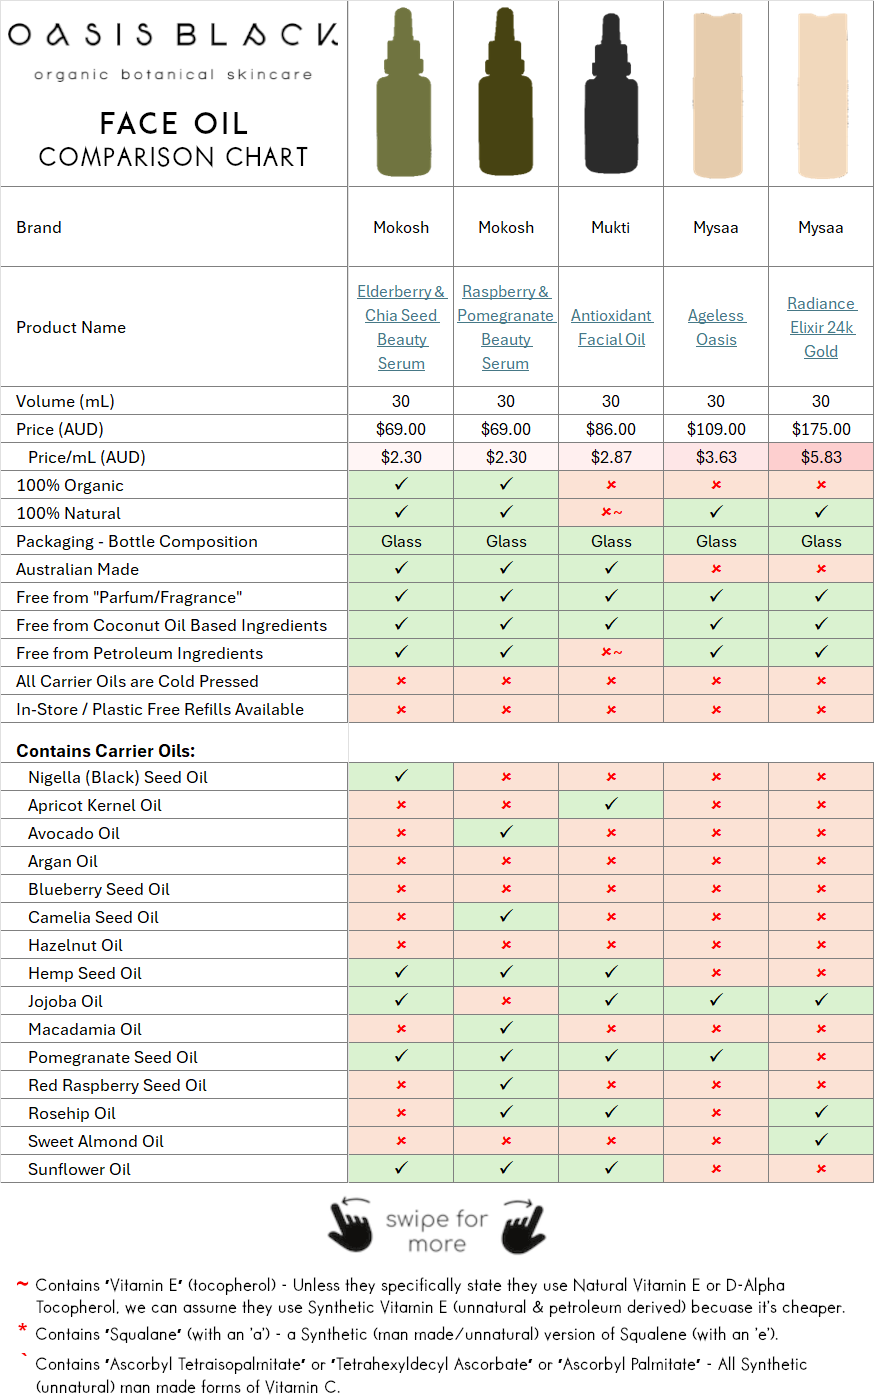Click the Vitamin E tocopherol footnote text

tap(440, 1296)
